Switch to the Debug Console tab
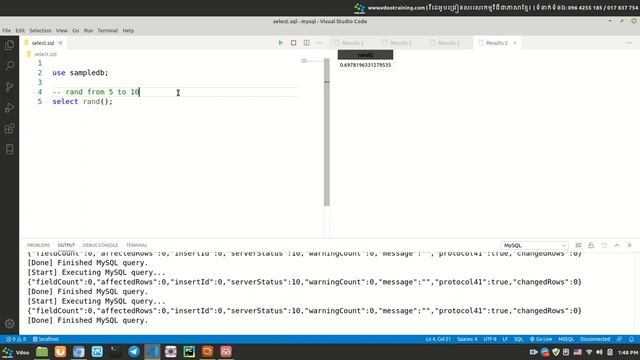 pos(100,245)
